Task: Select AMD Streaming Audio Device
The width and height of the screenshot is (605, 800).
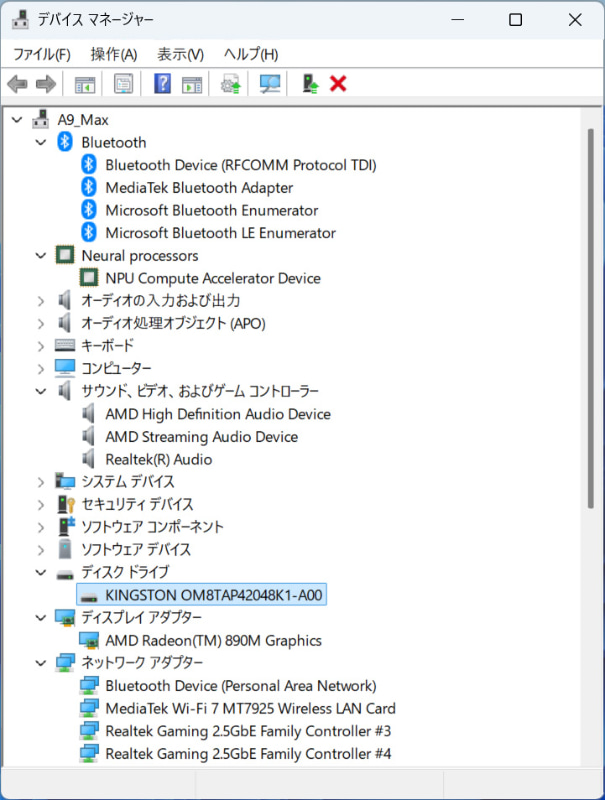Action: pos(201,436)
